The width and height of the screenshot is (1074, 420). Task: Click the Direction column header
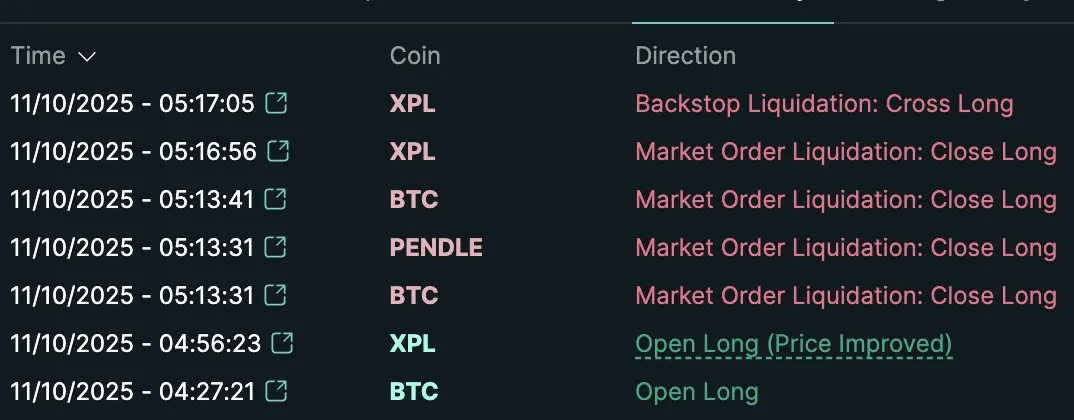(x=686, y=55)
